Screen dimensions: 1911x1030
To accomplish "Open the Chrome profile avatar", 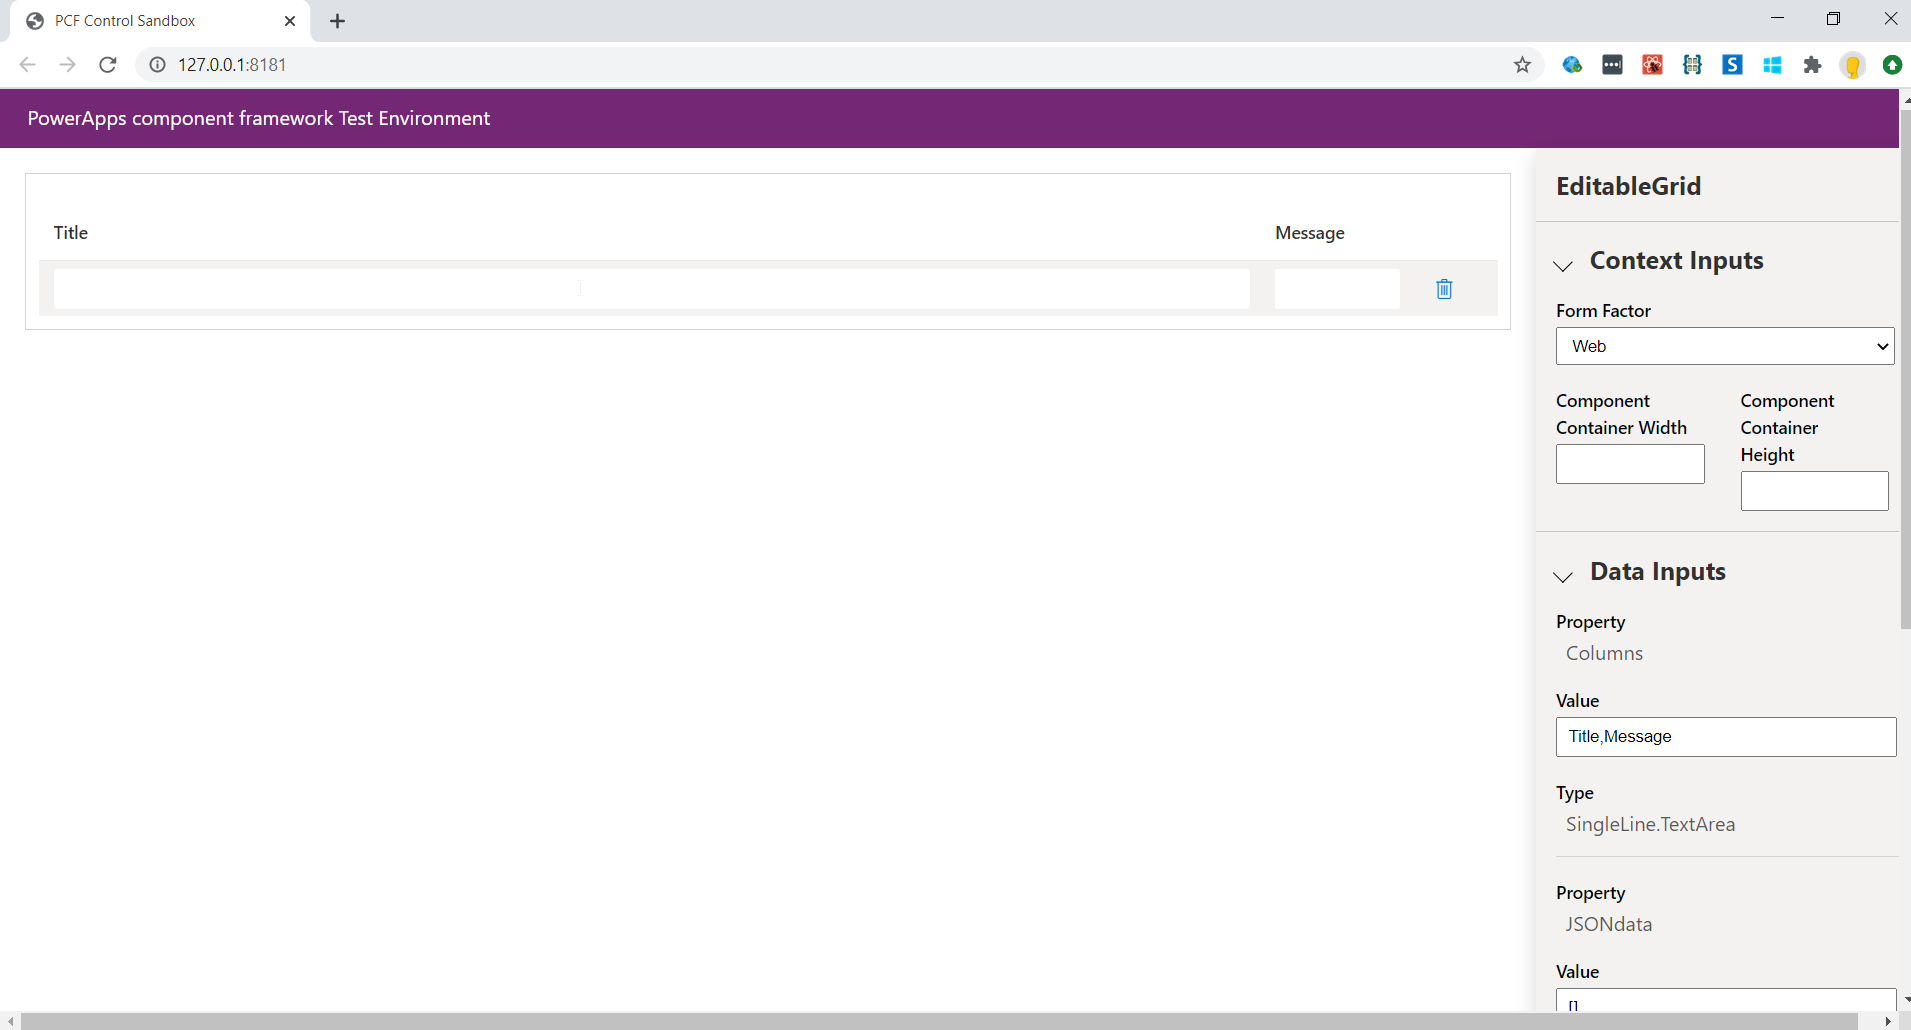I will [1852, 65].
